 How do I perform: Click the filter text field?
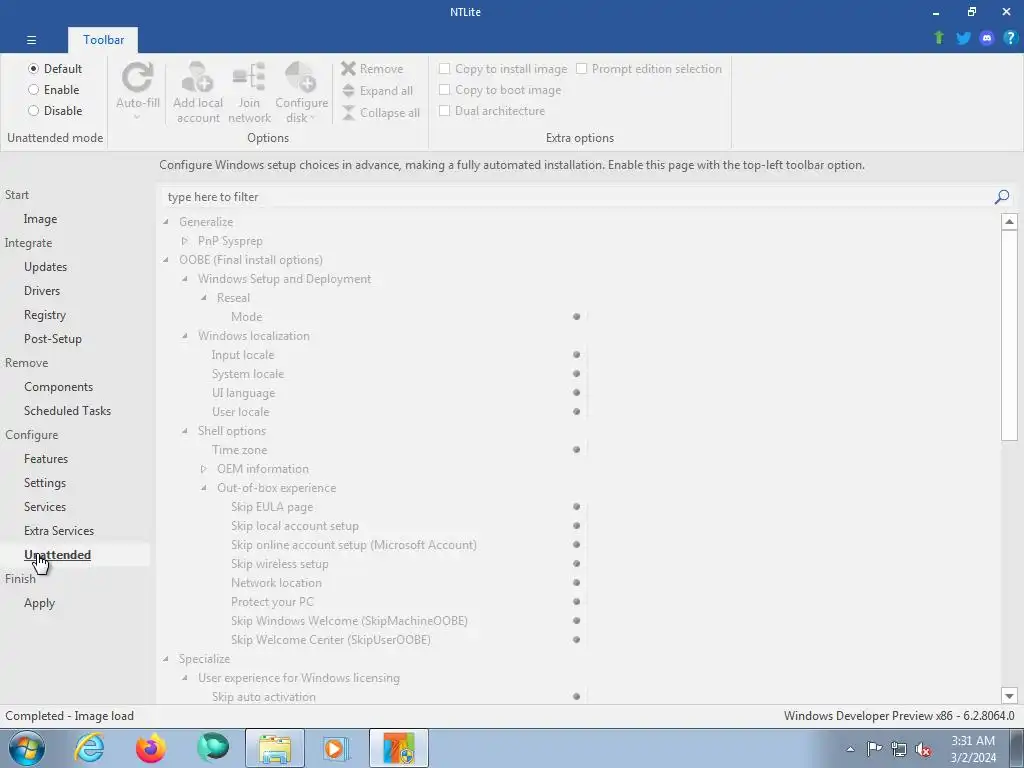point(578,197)
